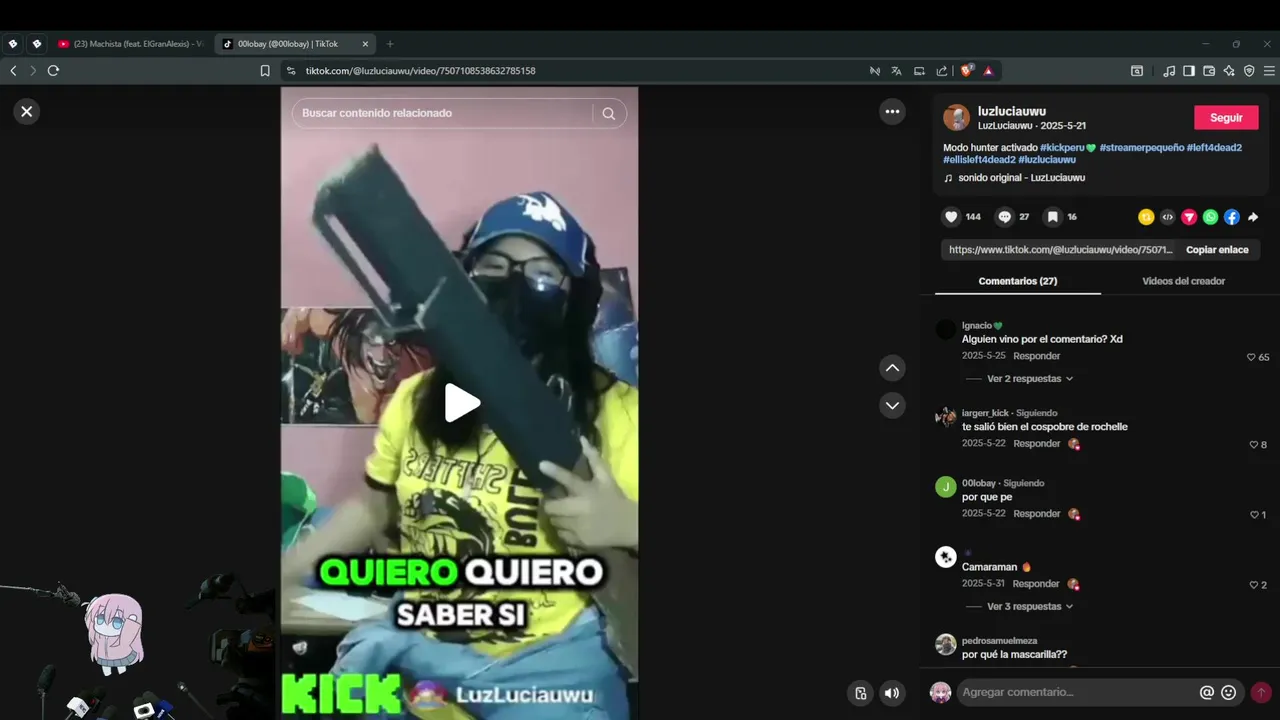Viewport: 1280px width, 720px height.
Task: Close the 00lobay TikTok browser tab
Action: click(365, 44)
